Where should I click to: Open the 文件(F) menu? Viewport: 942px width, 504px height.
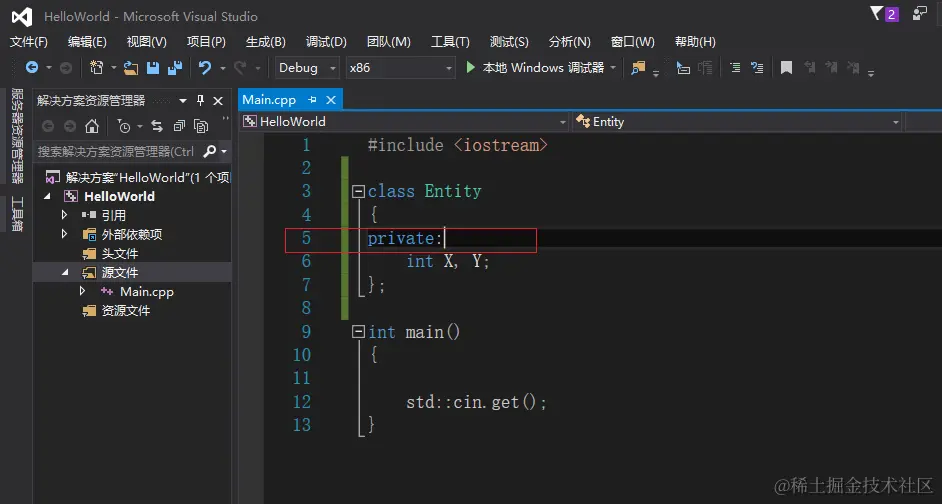(29, 41)
